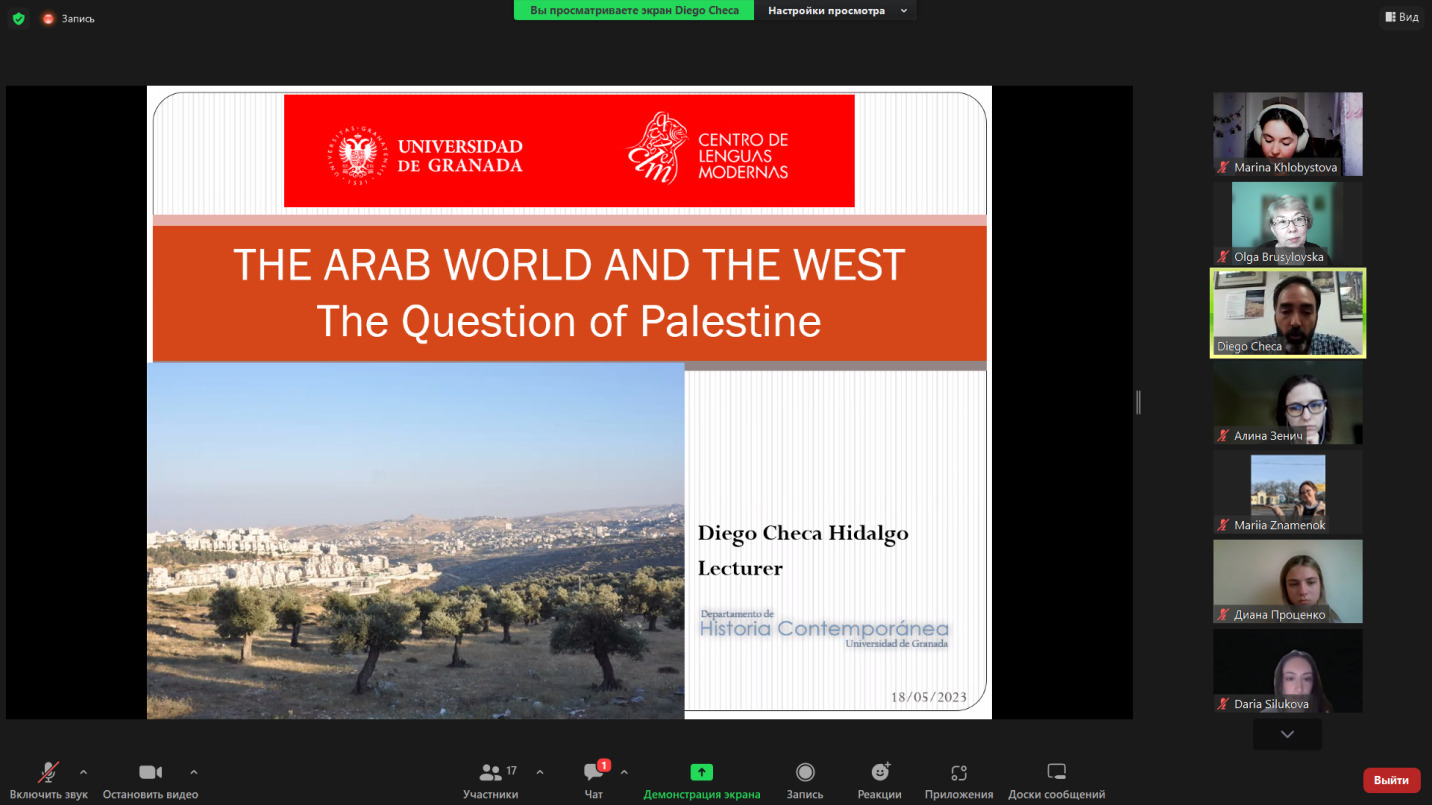Click the green encryption shield icon
Image resolution: width=1432 pixels, height=805 pixels.
pos(19,18)
